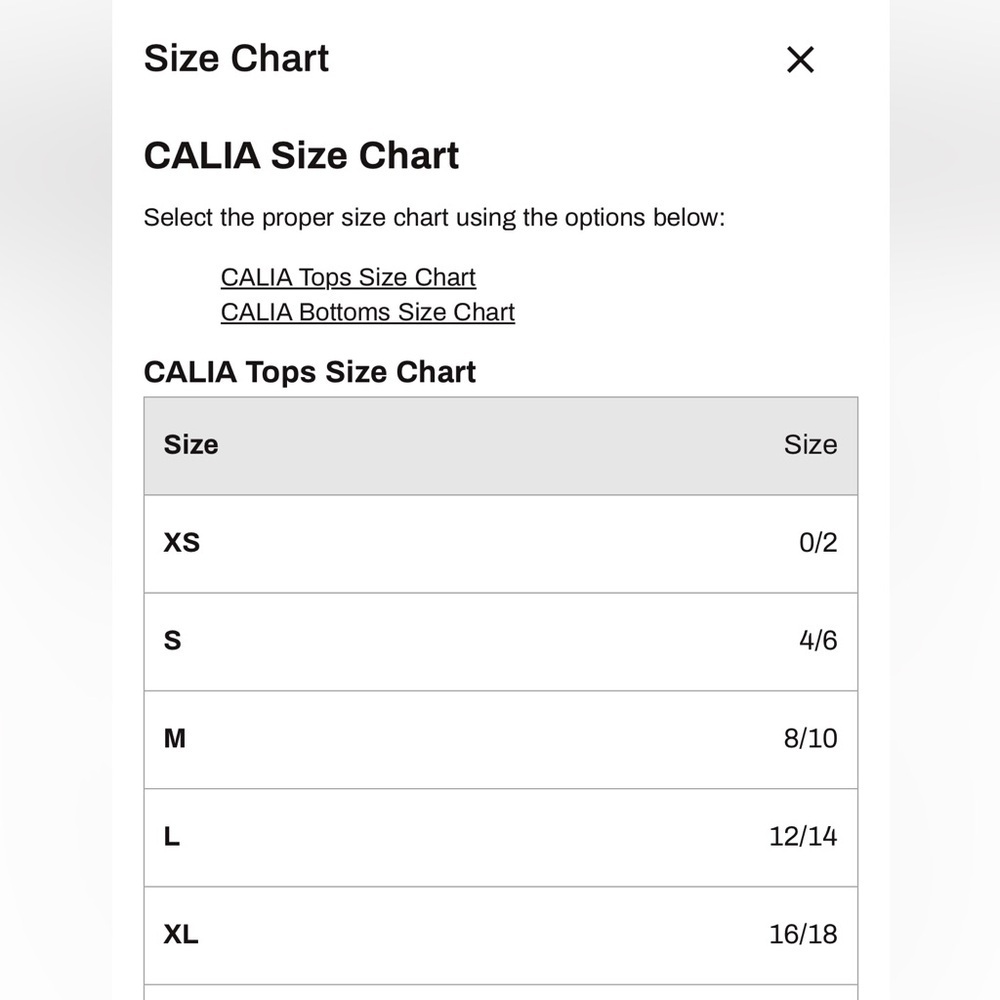This screenshot has width=1000, height=1000.
Task: Click the right-aligned Size column header
Action: tap(810, 445)
